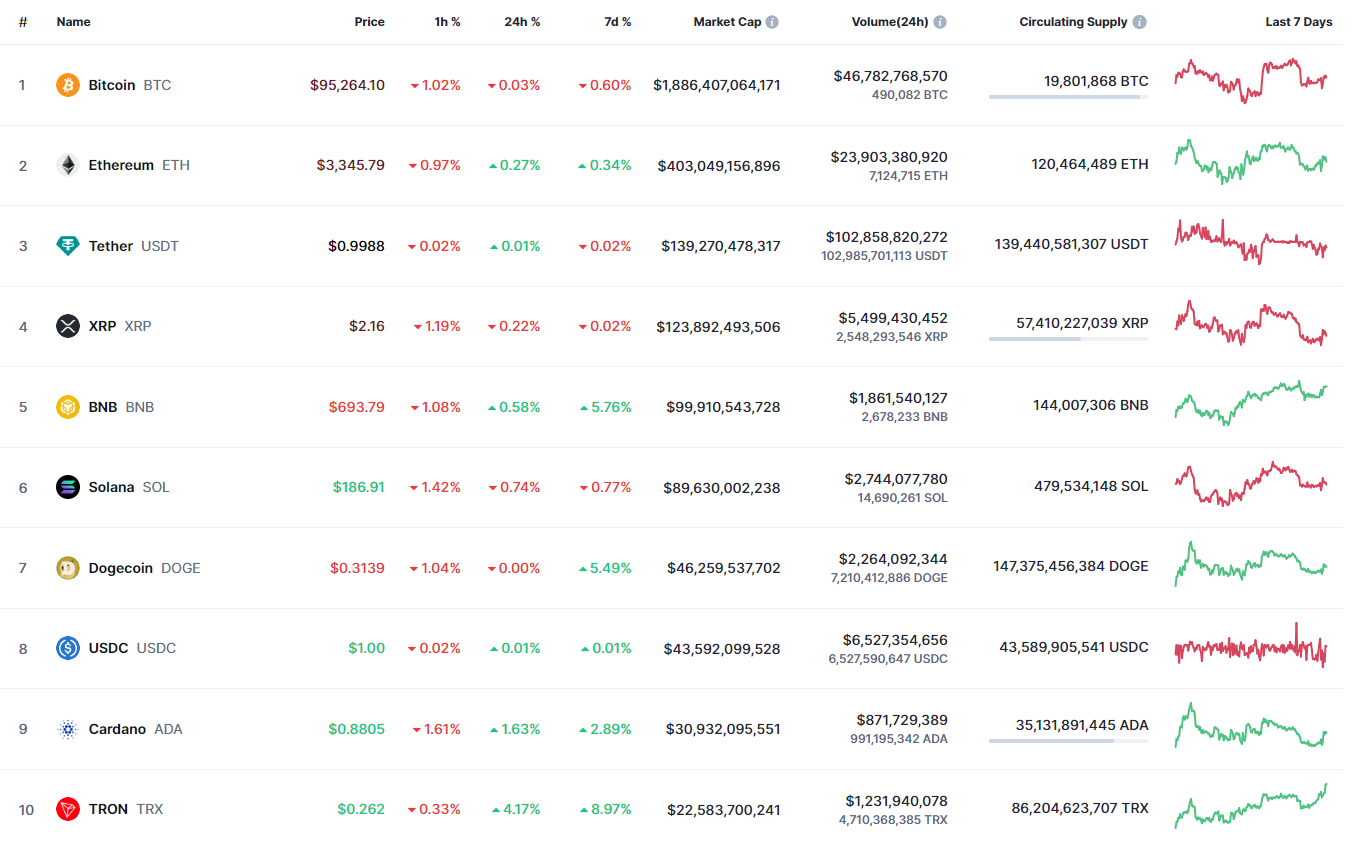Viewport: 1357px width, 845px height.
Task: Sort table by Price column header
Action: pos(369,22)
